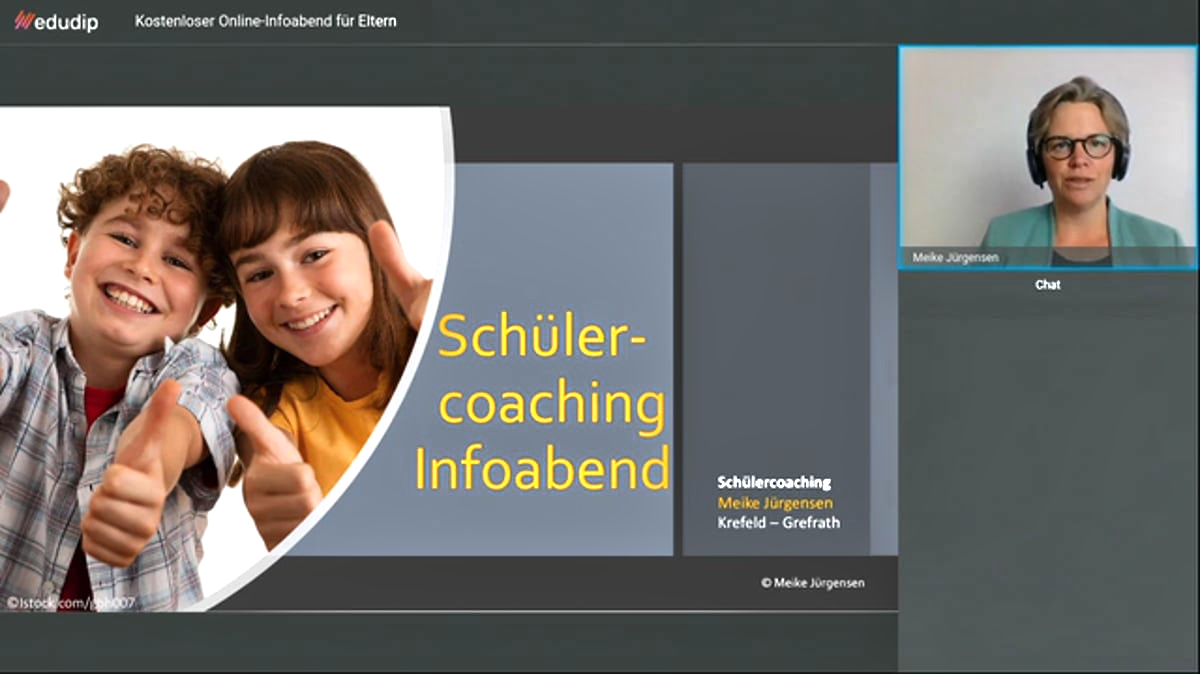Screen dimensions: 1200x674
Task: Switch to the Chat tab
Action: click(x=1048, y=283)
